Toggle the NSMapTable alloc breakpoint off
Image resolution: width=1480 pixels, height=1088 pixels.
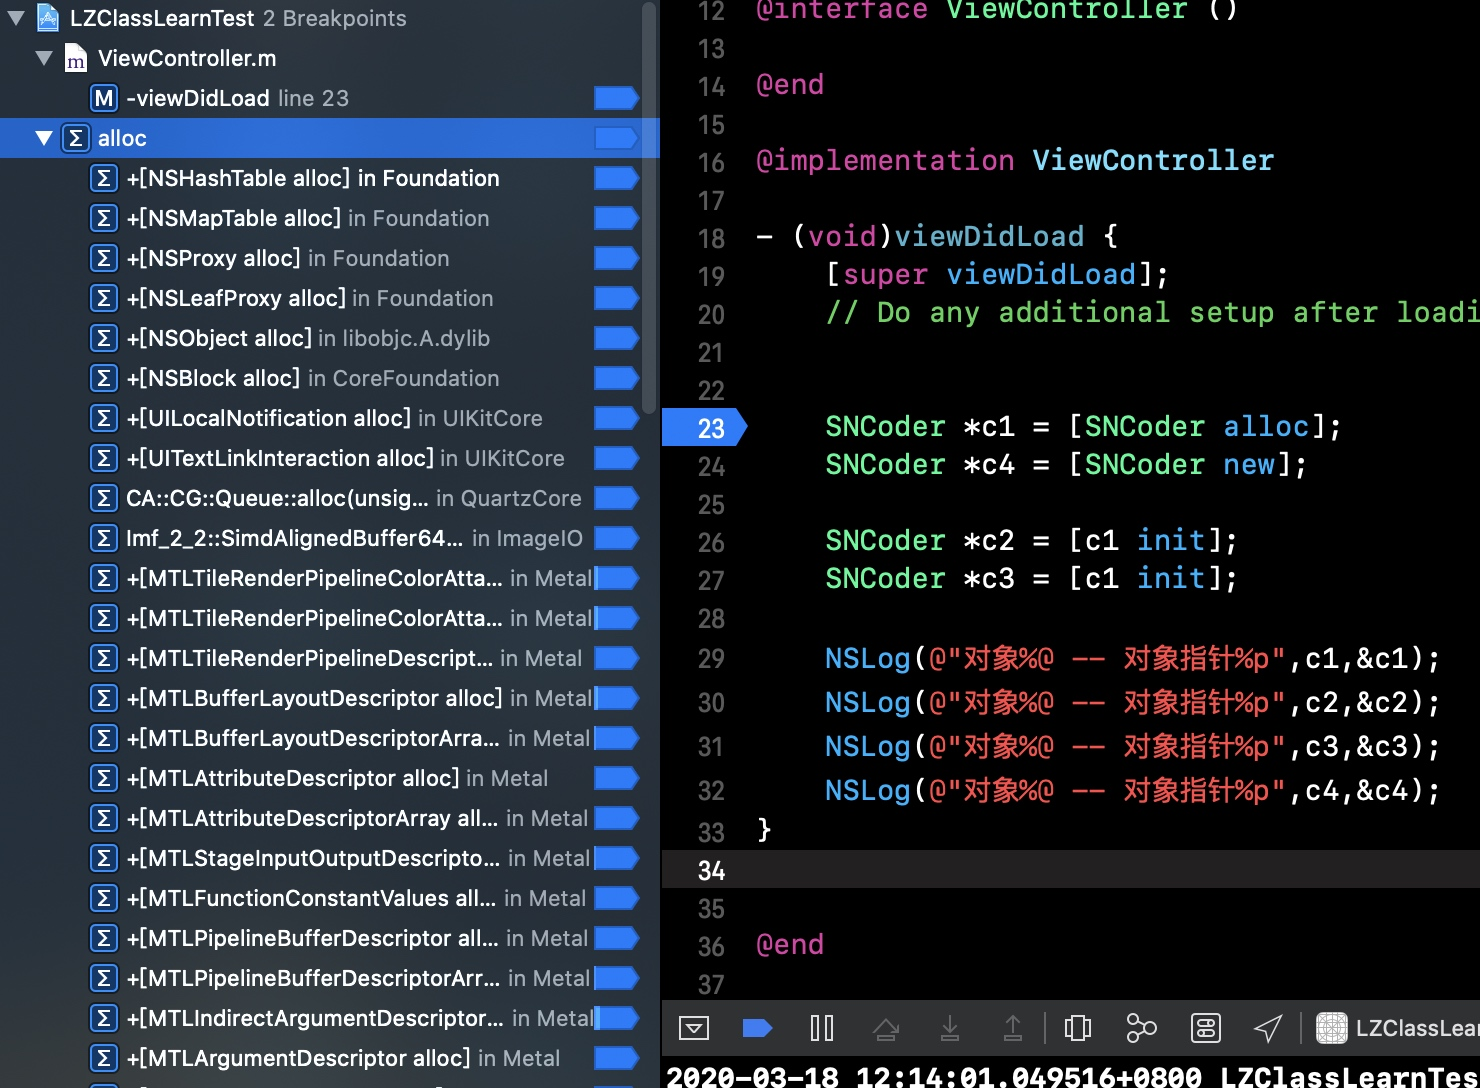click(x=616, y=218)
